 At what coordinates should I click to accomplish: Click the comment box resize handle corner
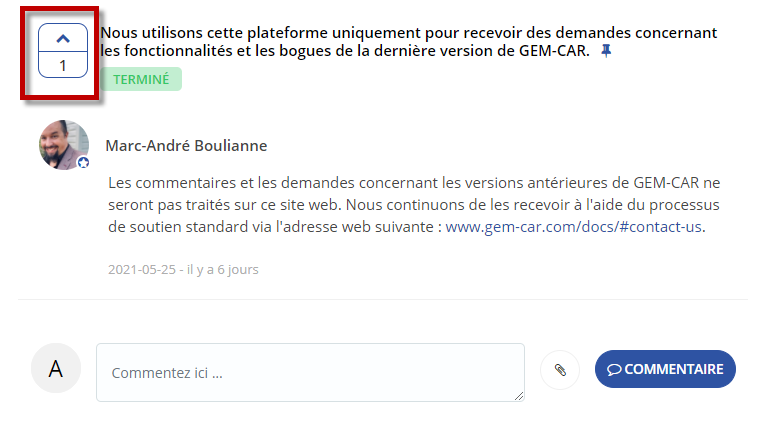(519, 396)
